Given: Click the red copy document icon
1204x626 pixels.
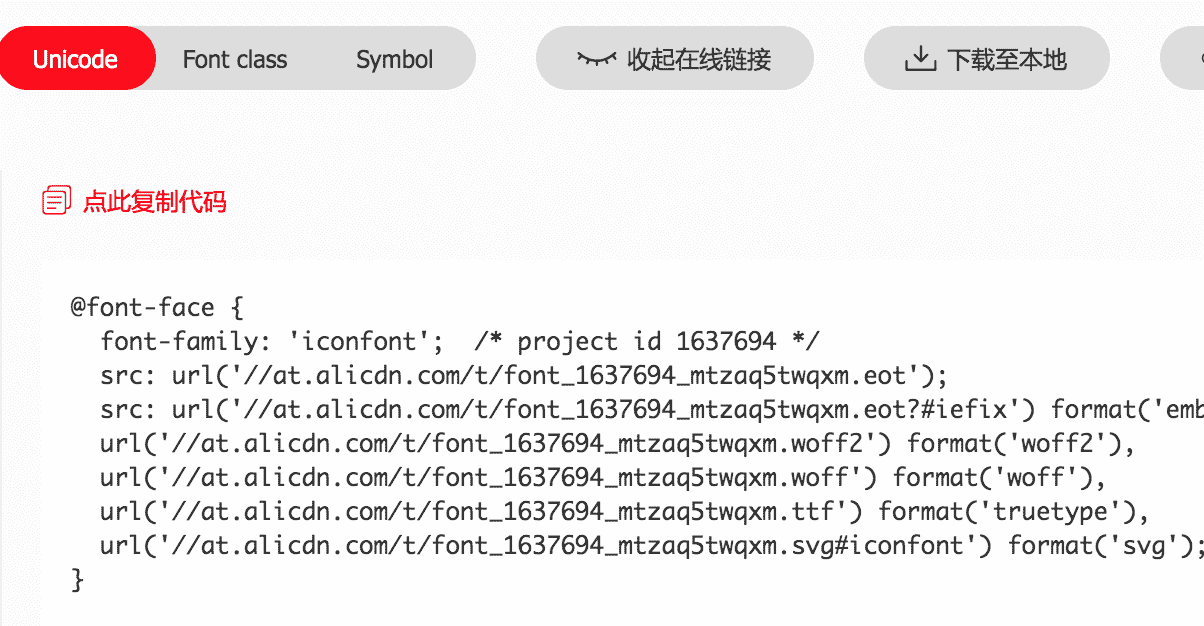Looking at the screenshot, I should tap(56, 201).
